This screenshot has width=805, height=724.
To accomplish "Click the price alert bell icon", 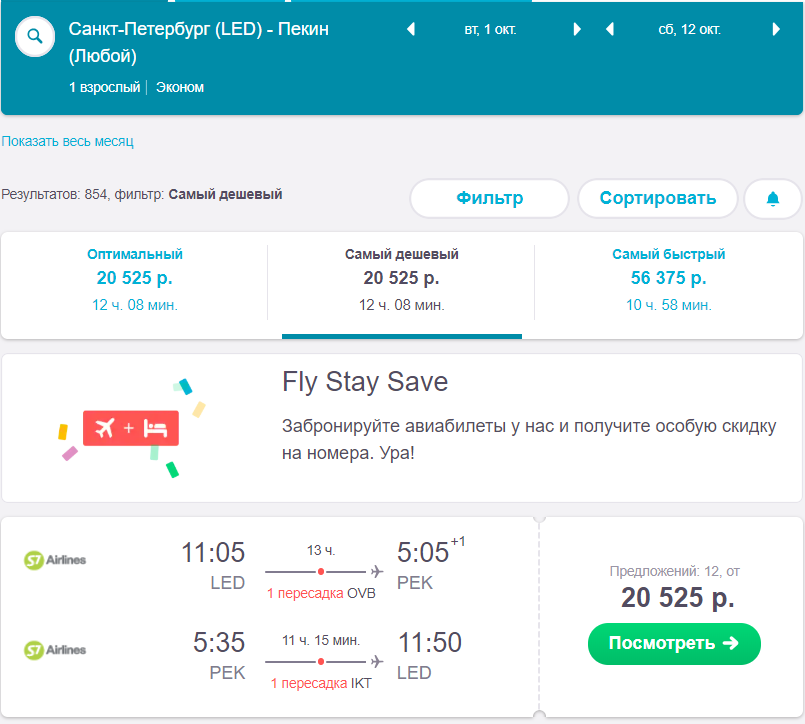I will (x=772, y=199).
